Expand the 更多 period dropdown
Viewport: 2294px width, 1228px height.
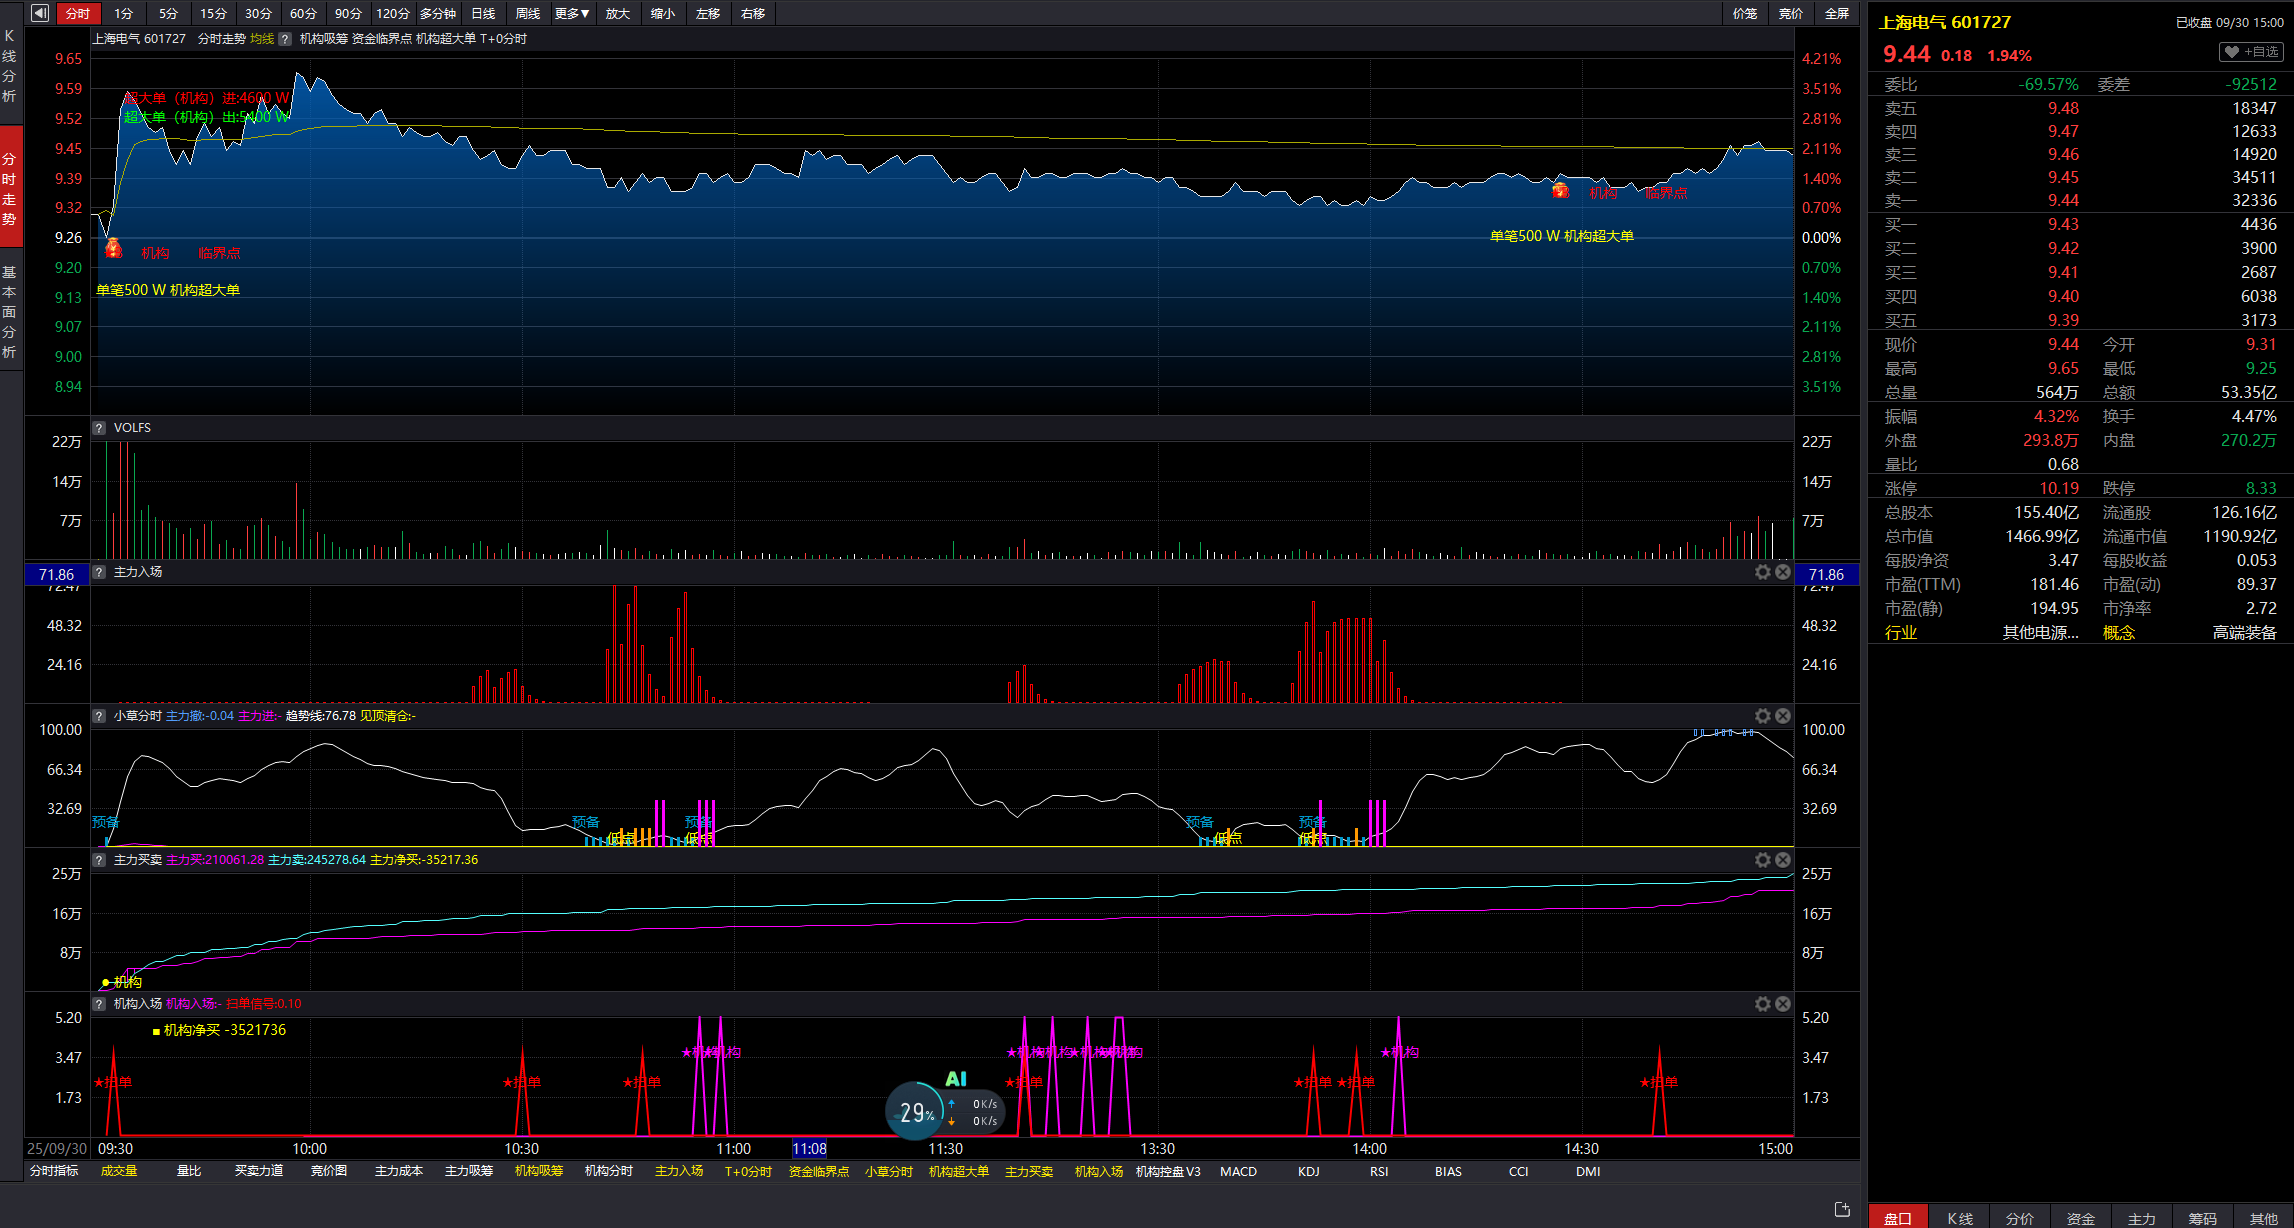coord(572,13)
